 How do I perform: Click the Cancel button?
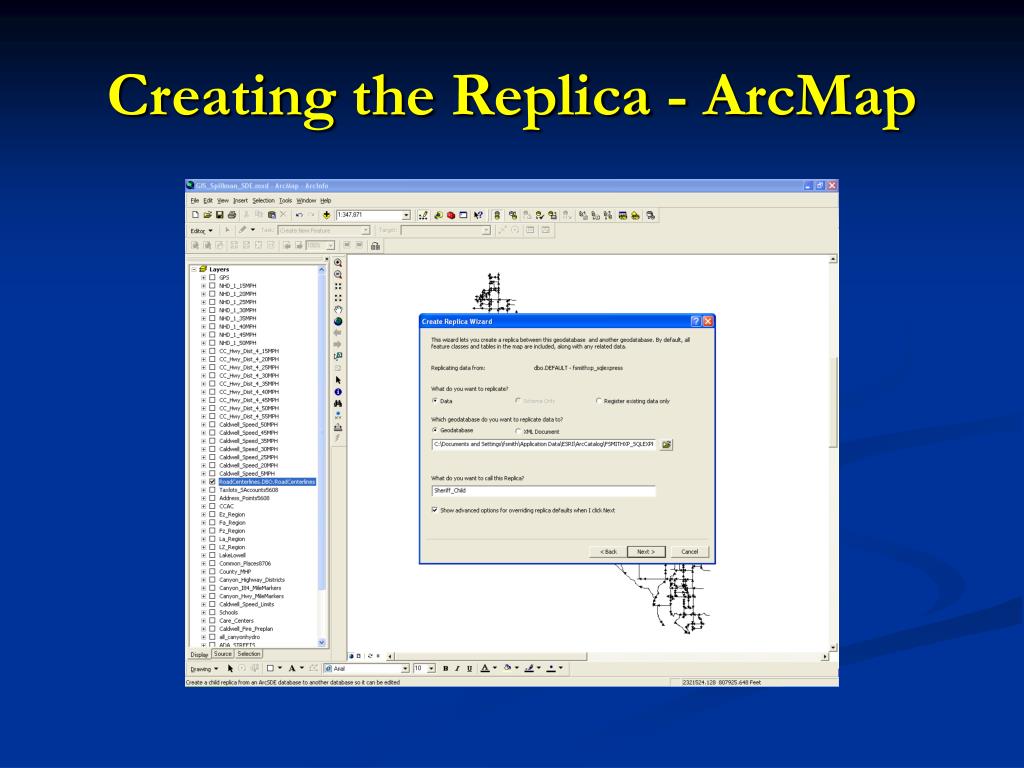[x=690, y=552]
